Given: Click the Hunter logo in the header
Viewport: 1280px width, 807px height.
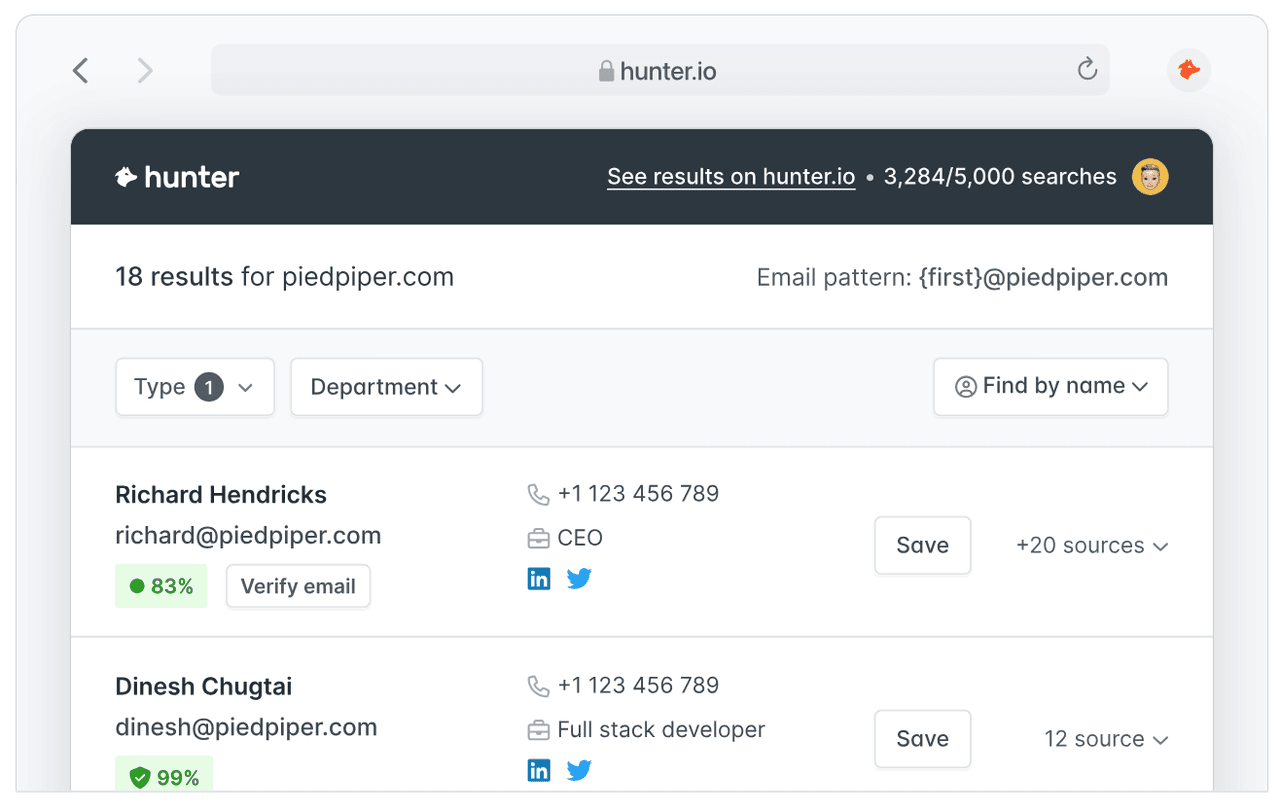Looking at the screenshot, I should click(x=176, y=176).
